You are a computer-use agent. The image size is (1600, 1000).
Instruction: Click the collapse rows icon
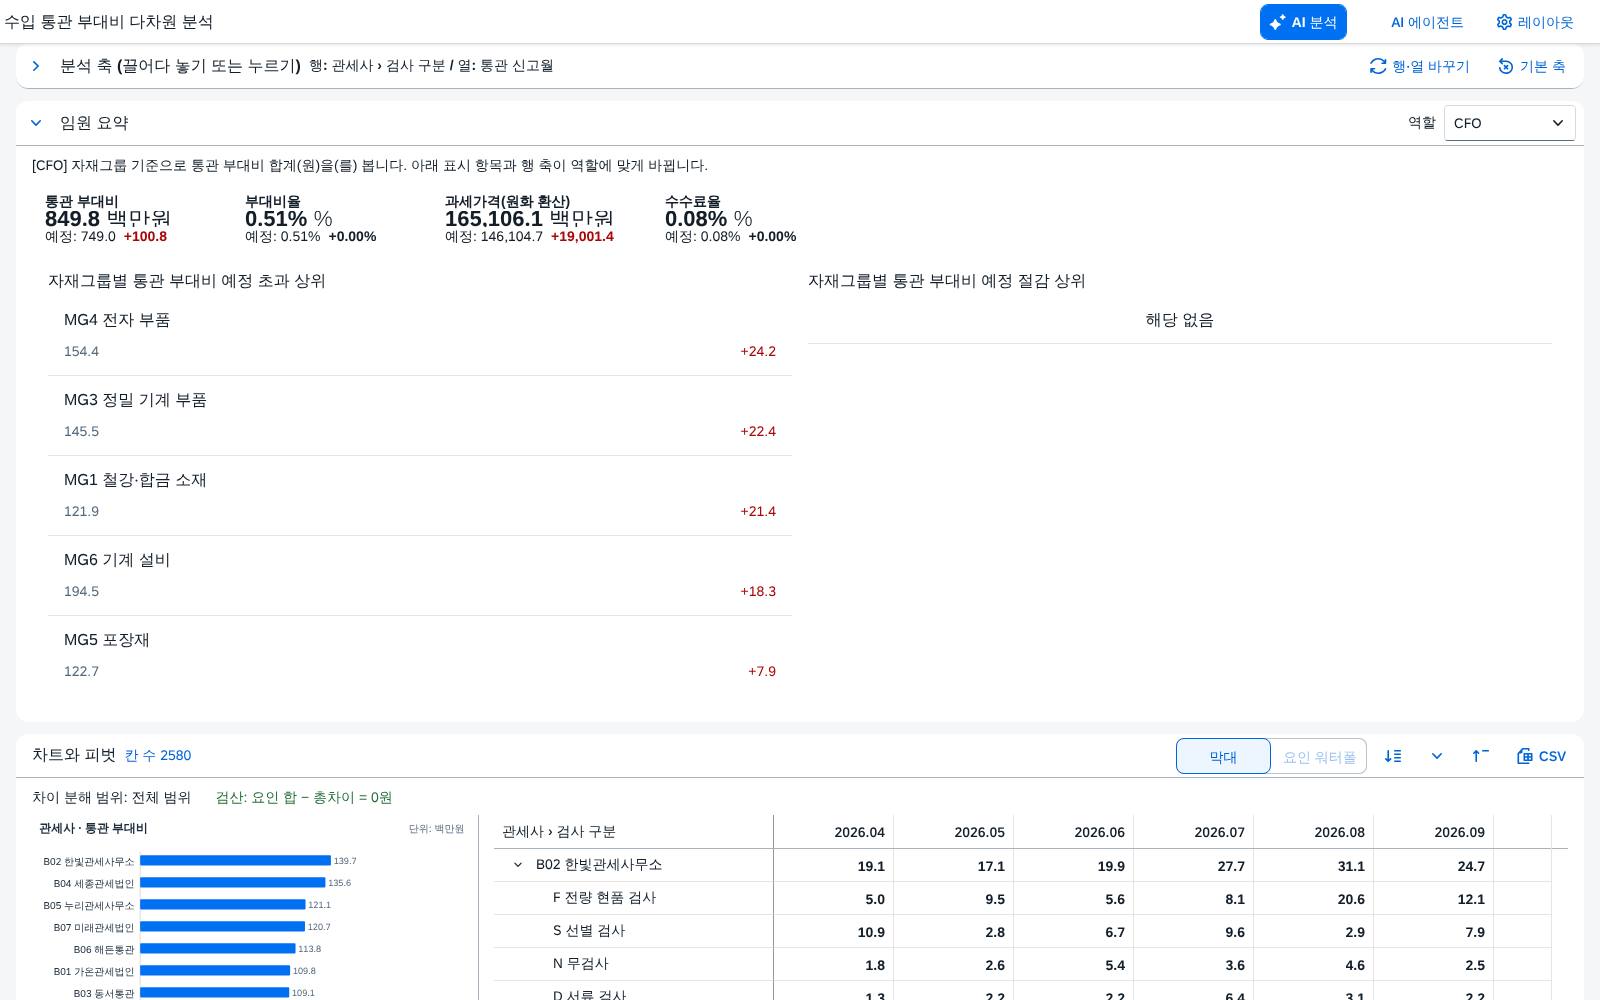pos(1481,756)
